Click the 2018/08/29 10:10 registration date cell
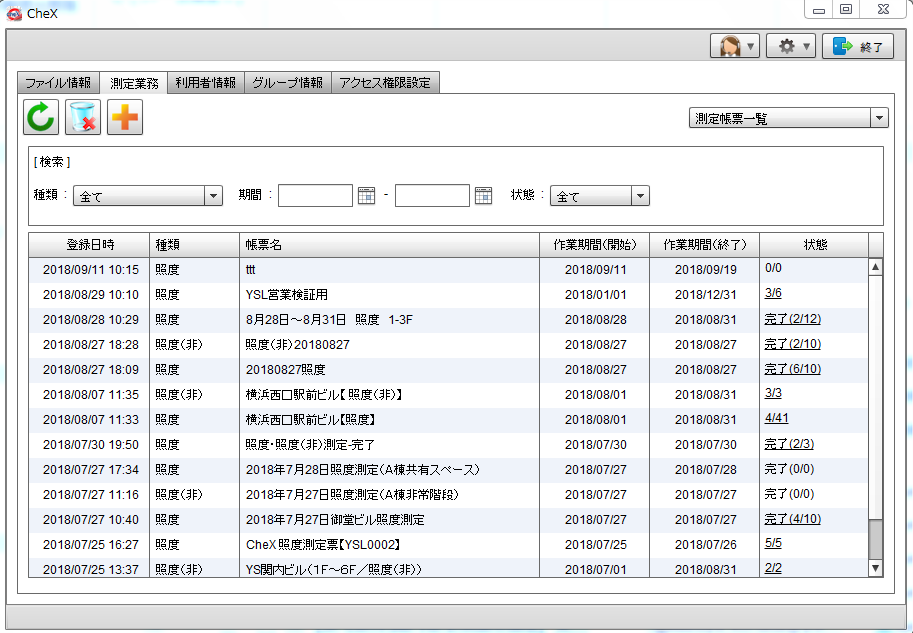 pyautogui.click(x=91, y=295)
